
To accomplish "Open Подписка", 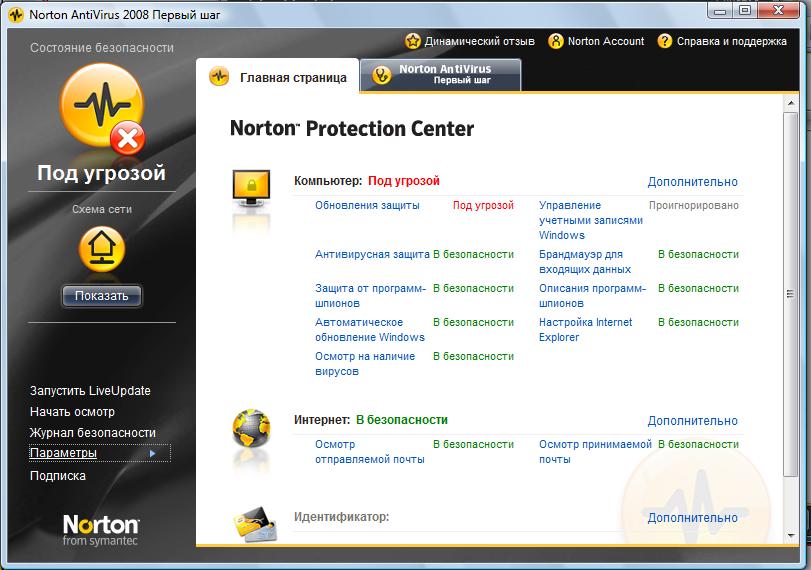I will click(58, 476).
